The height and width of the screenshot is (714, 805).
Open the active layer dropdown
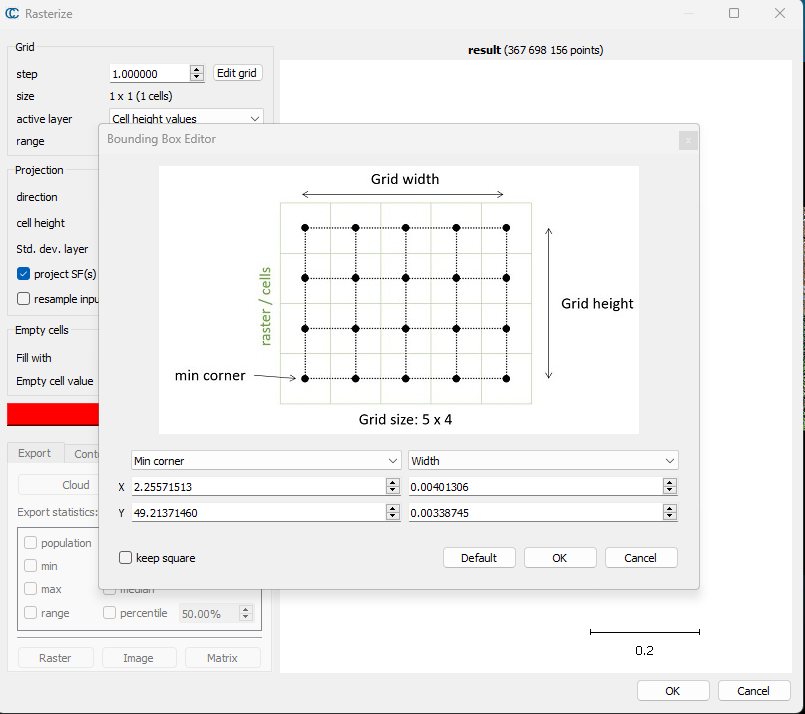point(186,119)
